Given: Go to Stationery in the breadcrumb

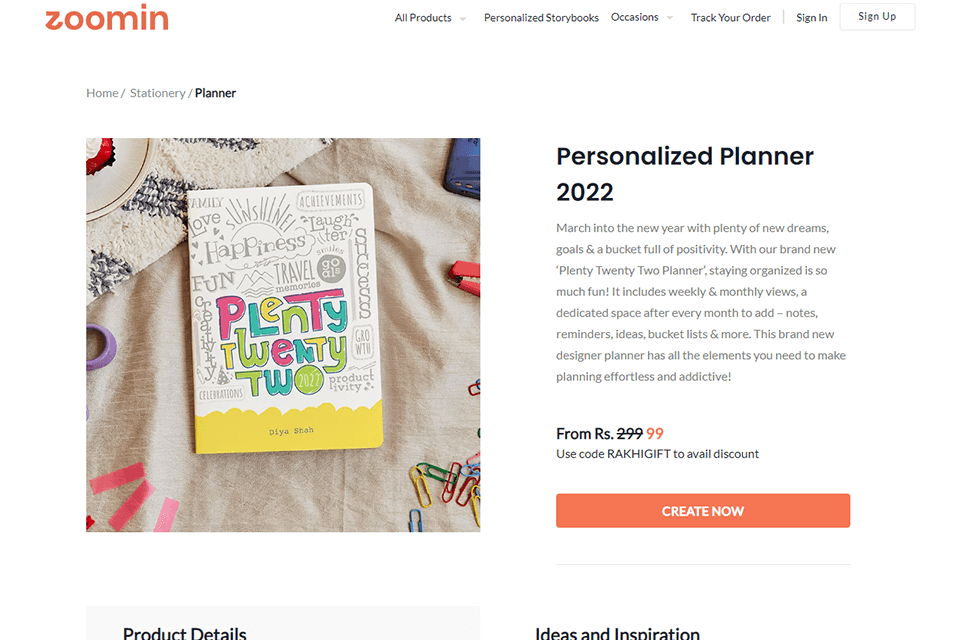Looking at the screenshot, I should point(157,93).
